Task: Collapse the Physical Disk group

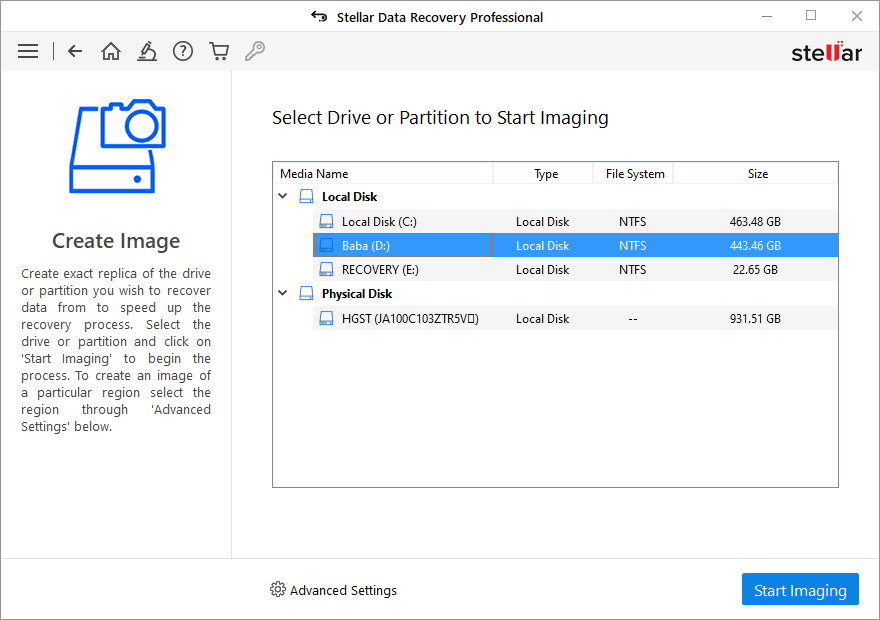Action: [283, 293]
